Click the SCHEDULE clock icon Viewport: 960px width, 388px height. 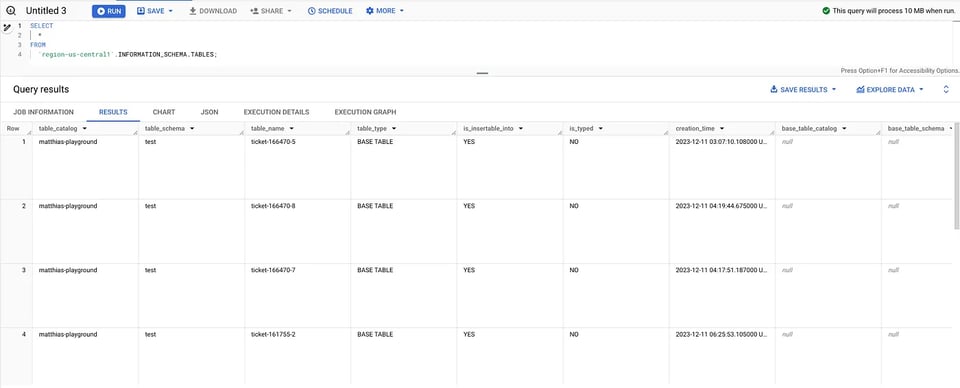311,11
